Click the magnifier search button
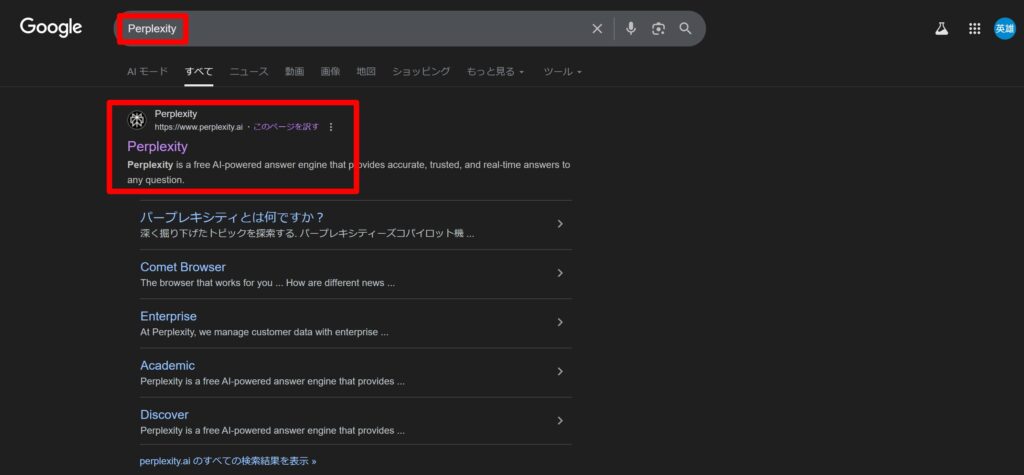This screenshot has width=1024, height=475. 685,29
